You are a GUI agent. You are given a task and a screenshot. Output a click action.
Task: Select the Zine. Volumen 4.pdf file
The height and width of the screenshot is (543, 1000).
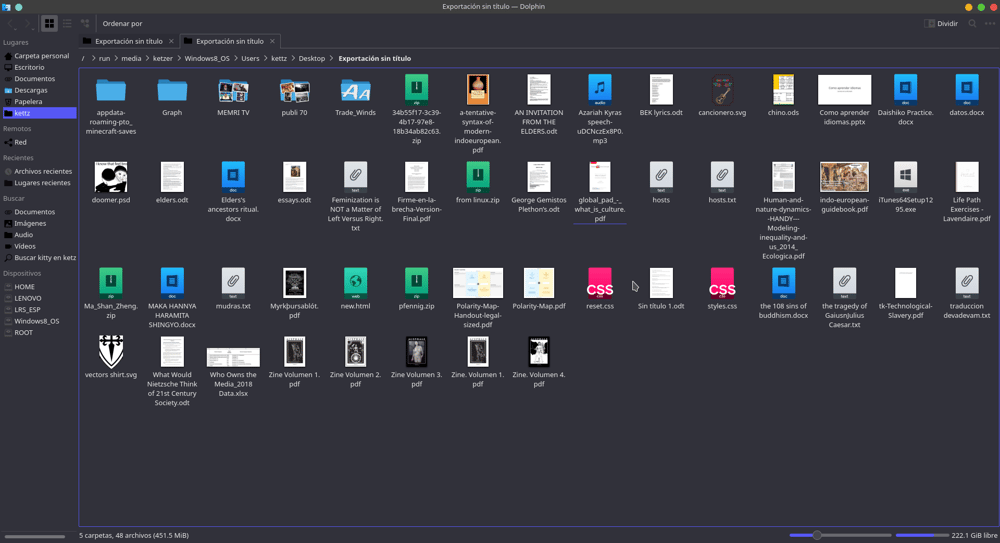(x=539, y=352)
